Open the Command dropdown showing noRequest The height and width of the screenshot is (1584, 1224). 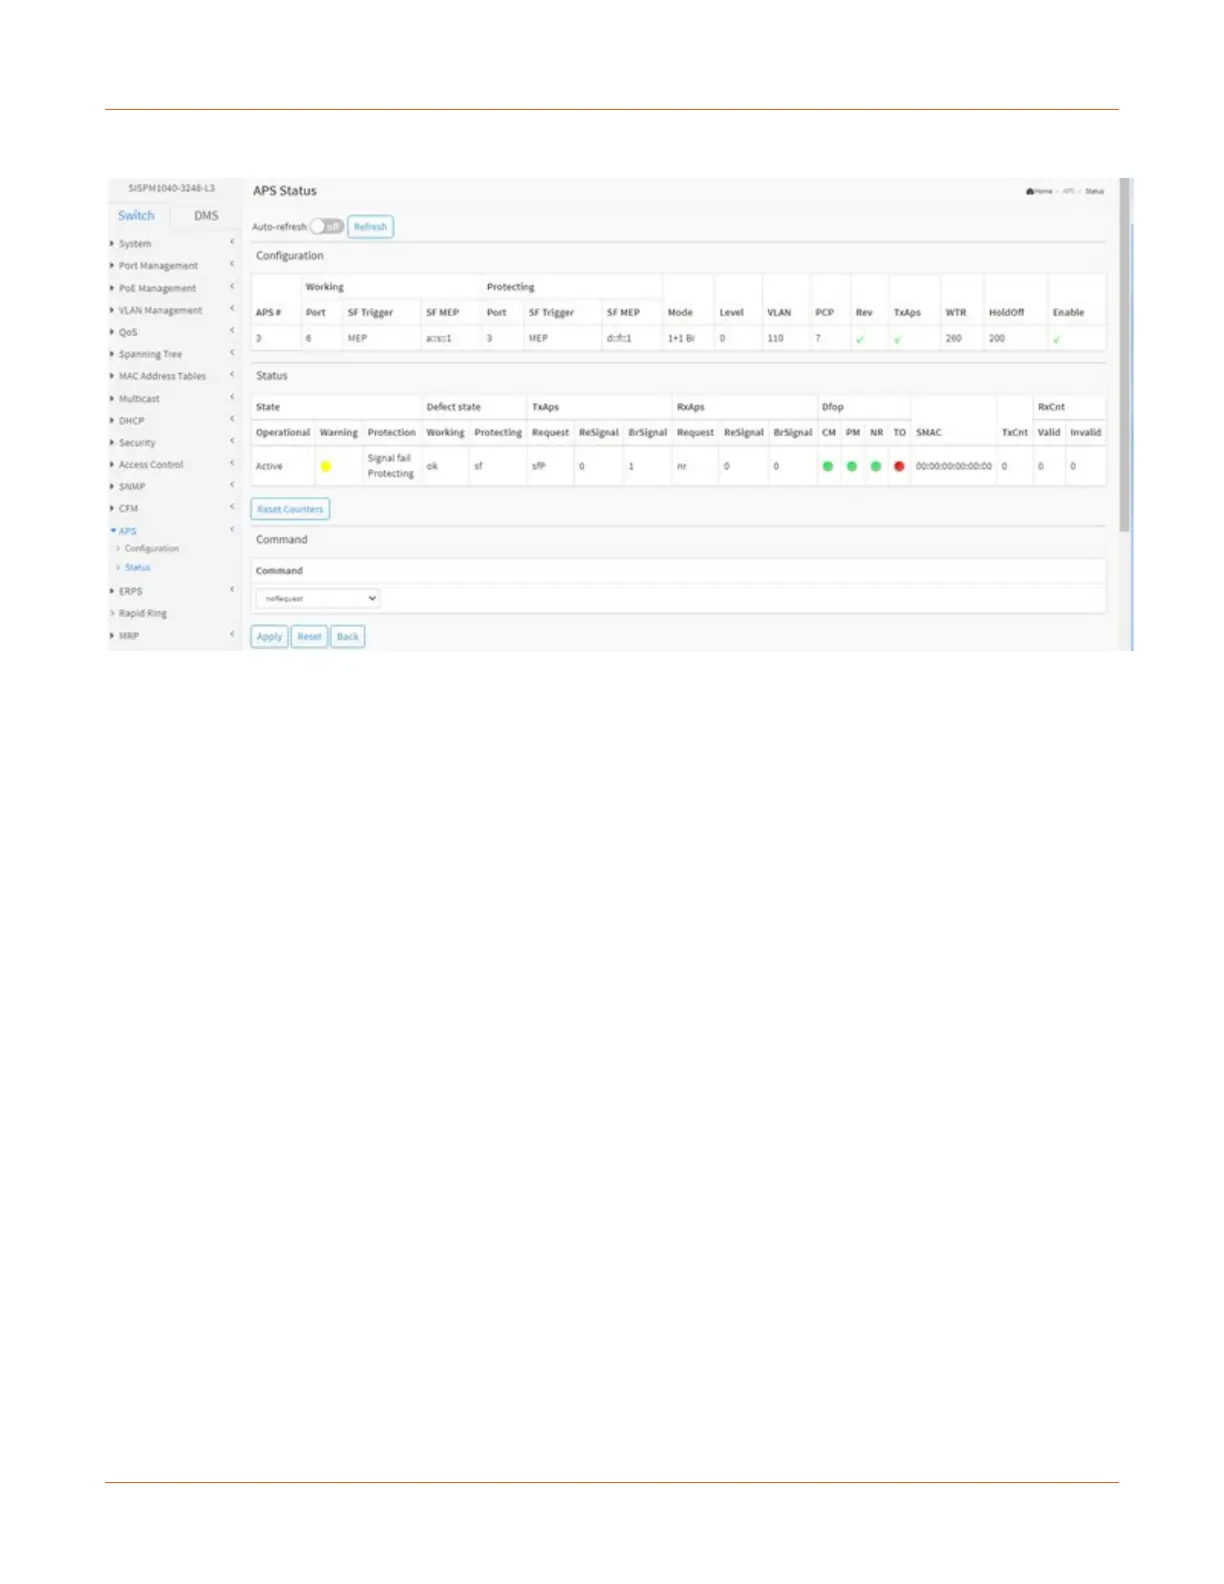tap(317, 598)
